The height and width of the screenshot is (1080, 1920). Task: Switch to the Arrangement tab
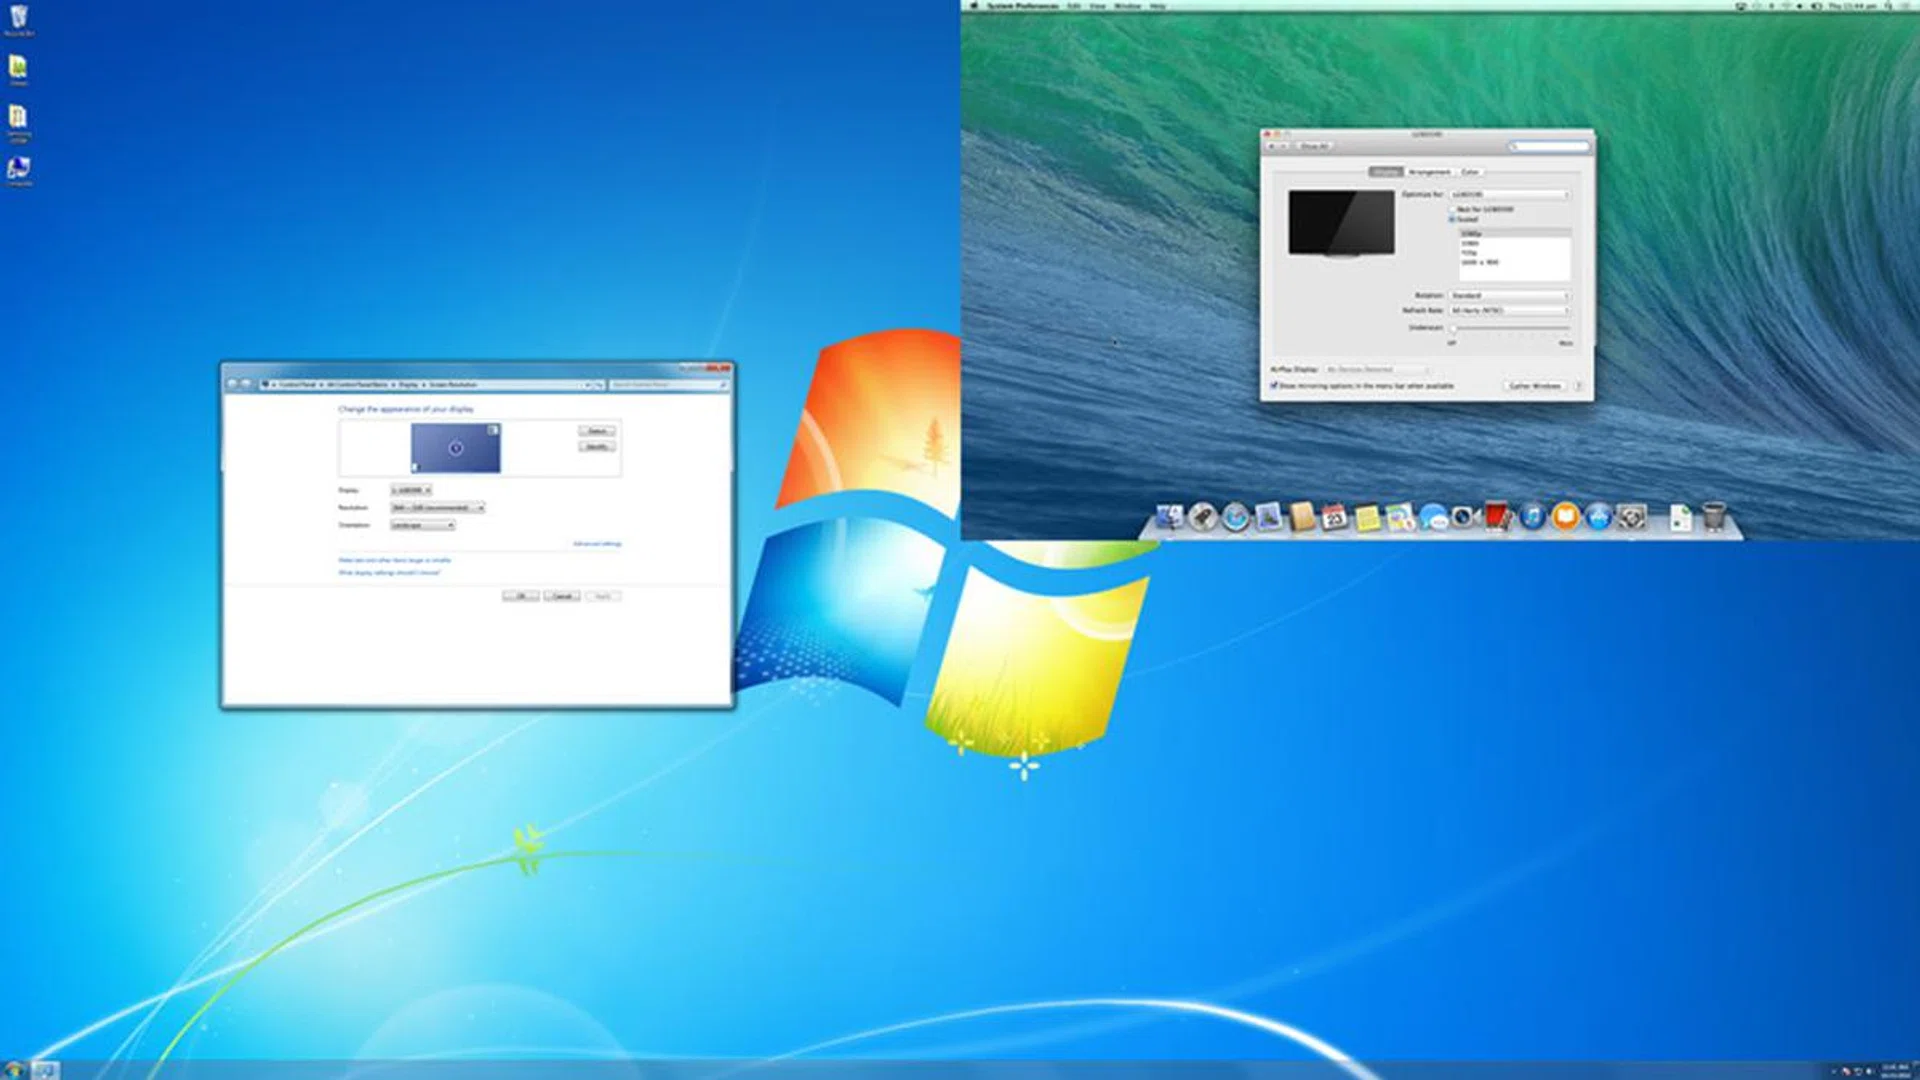coord(1429,172)
